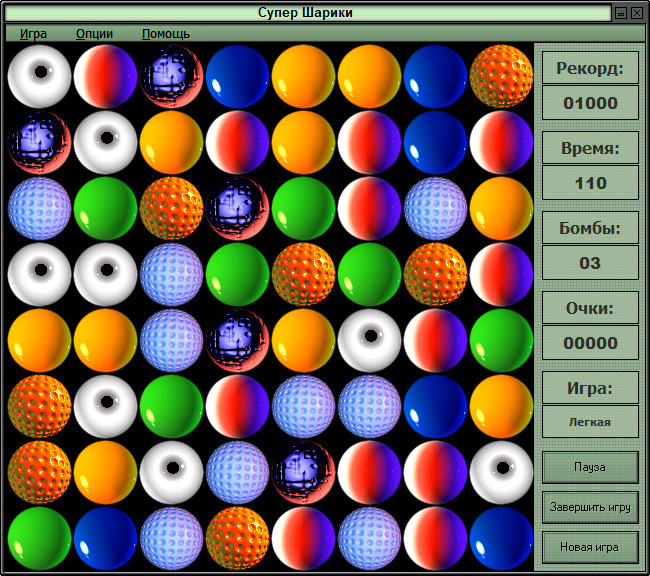Click the white ring ball at the end of the seventh row
This screenshot has width=650, height=576.
501,472
